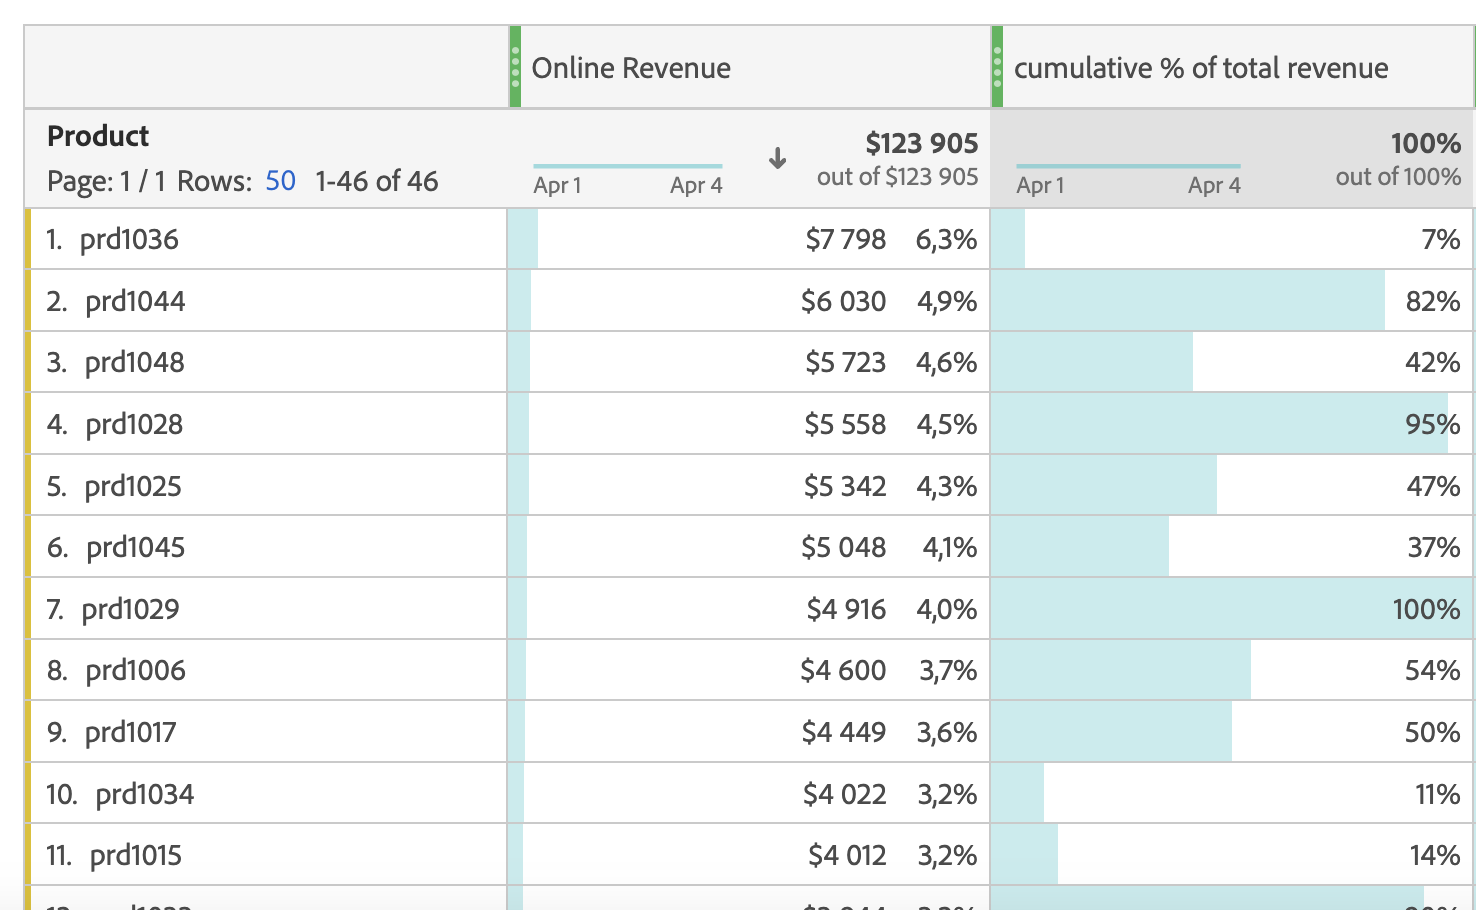Change the Rows count value 50
The image size is (1476, 910).
(280, 181)
